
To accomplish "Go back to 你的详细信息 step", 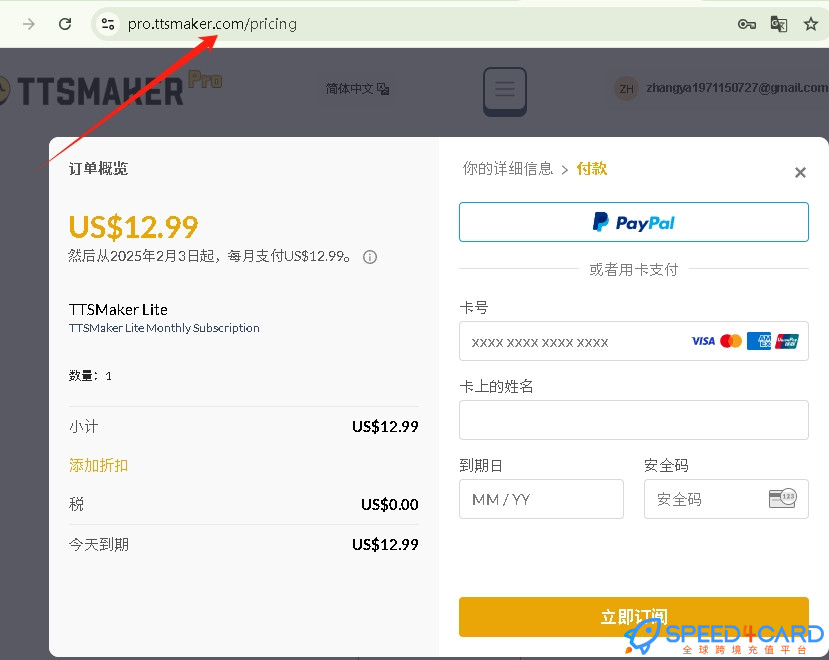I will [x=508, y=169].
